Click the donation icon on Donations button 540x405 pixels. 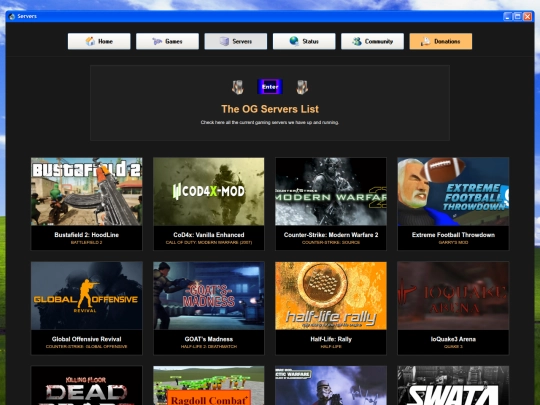point(425,42)
